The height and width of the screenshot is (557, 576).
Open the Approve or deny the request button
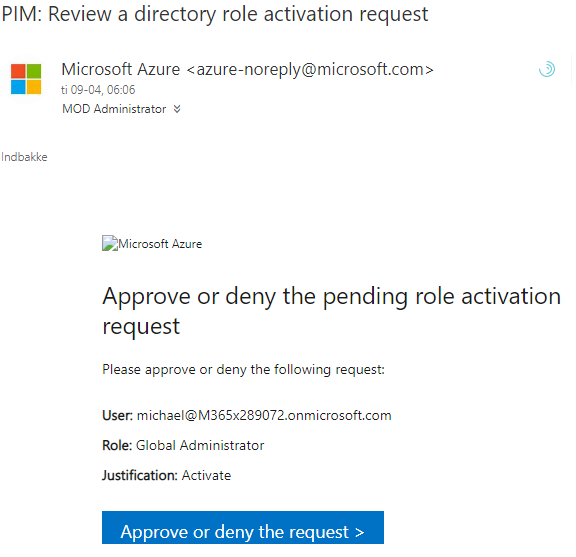(243, 527)
